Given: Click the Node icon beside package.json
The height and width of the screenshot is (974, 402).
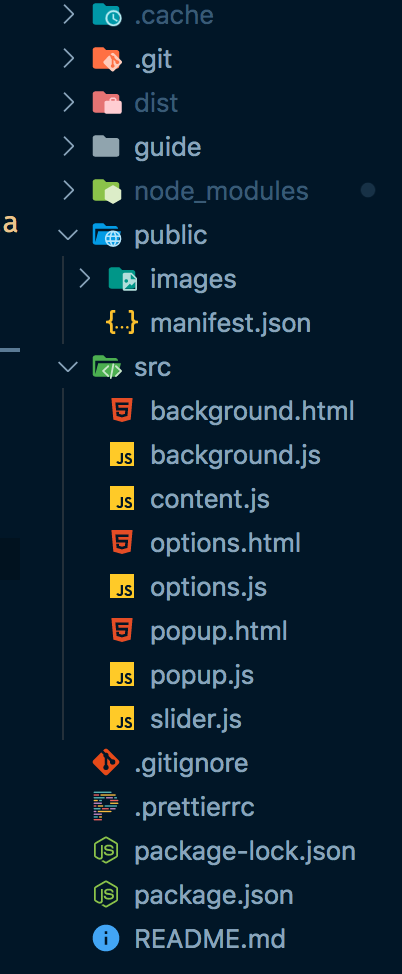Looking at the screenshot, I should pyautogui.click(x=106, y=896).
